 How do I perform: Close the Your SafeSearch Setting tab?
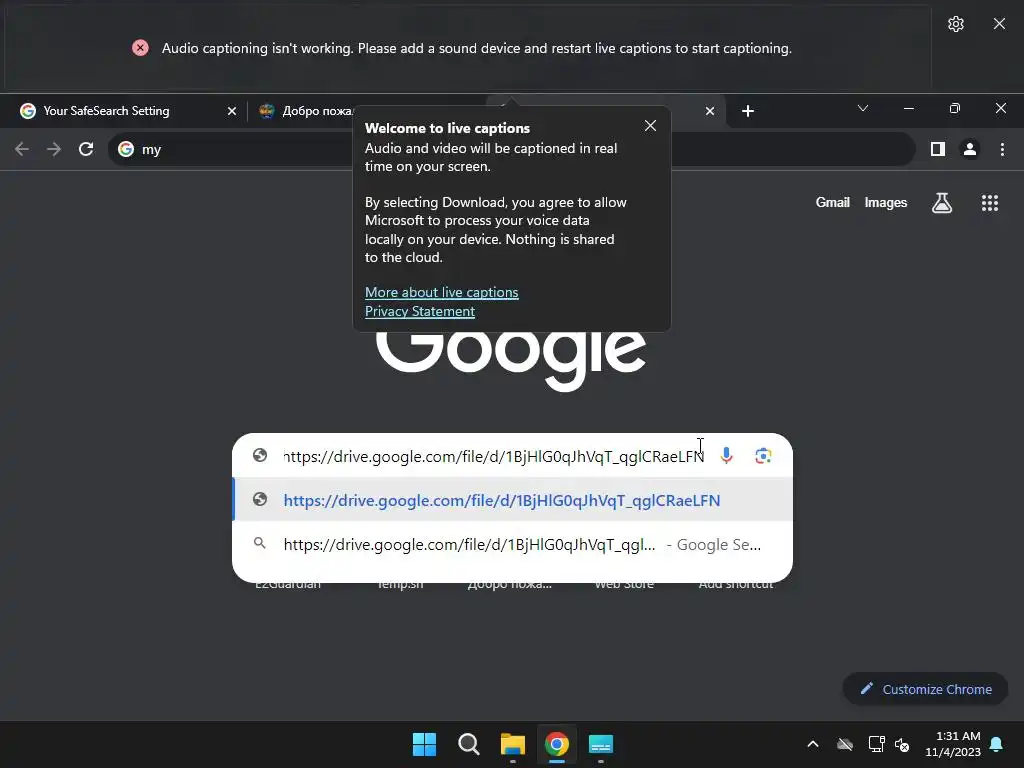click(x=231, y=111)
